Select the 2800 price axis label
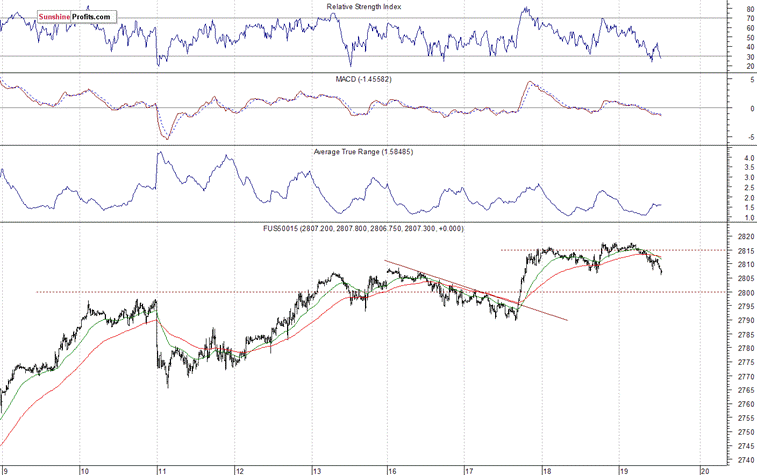This screenshot has width=757, height=475. (x=744, y=293)
